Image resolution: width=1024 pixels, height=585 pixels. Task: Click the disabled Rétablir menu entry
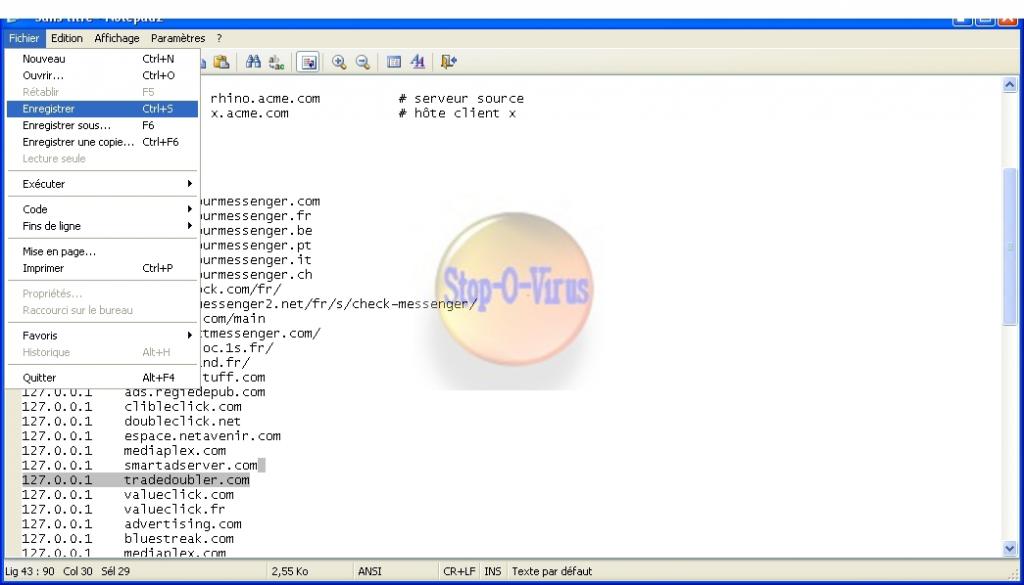click(102, 92)
